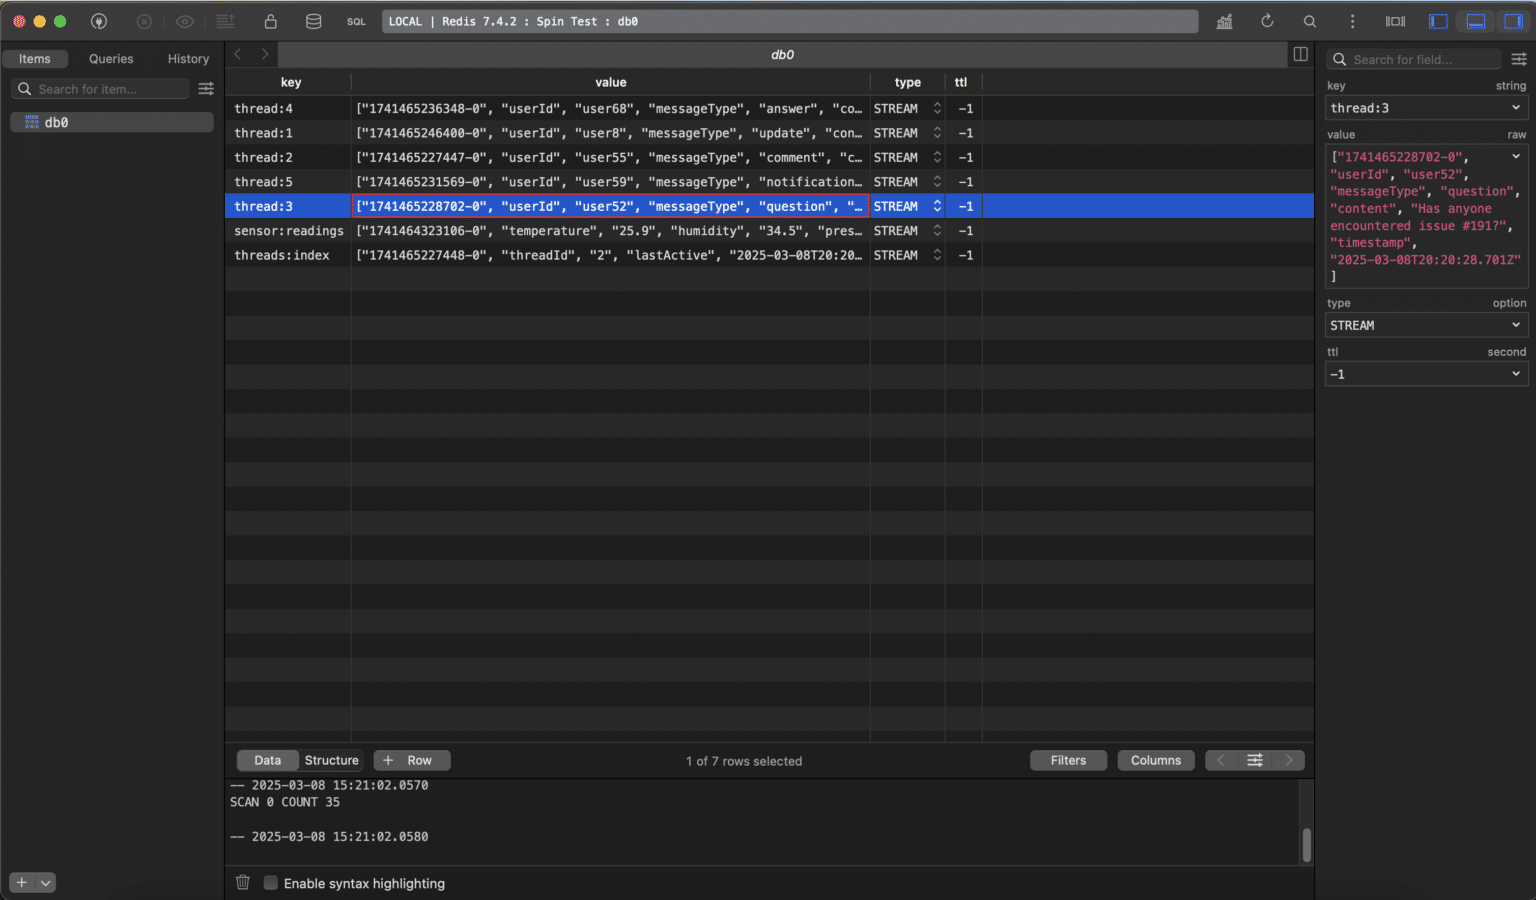This screenshot has width=1536, height=900.
Task: Toggle the bottom console panel
Action: (1475, 21)
